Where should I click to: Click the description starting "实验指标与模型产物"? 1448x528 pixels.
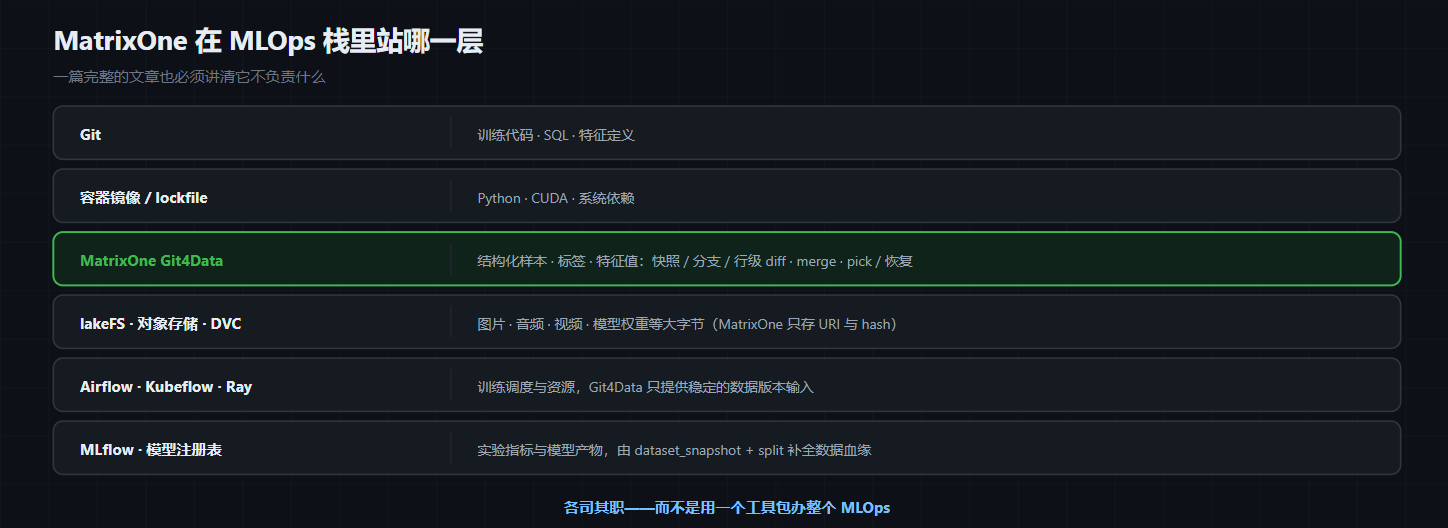675,450
